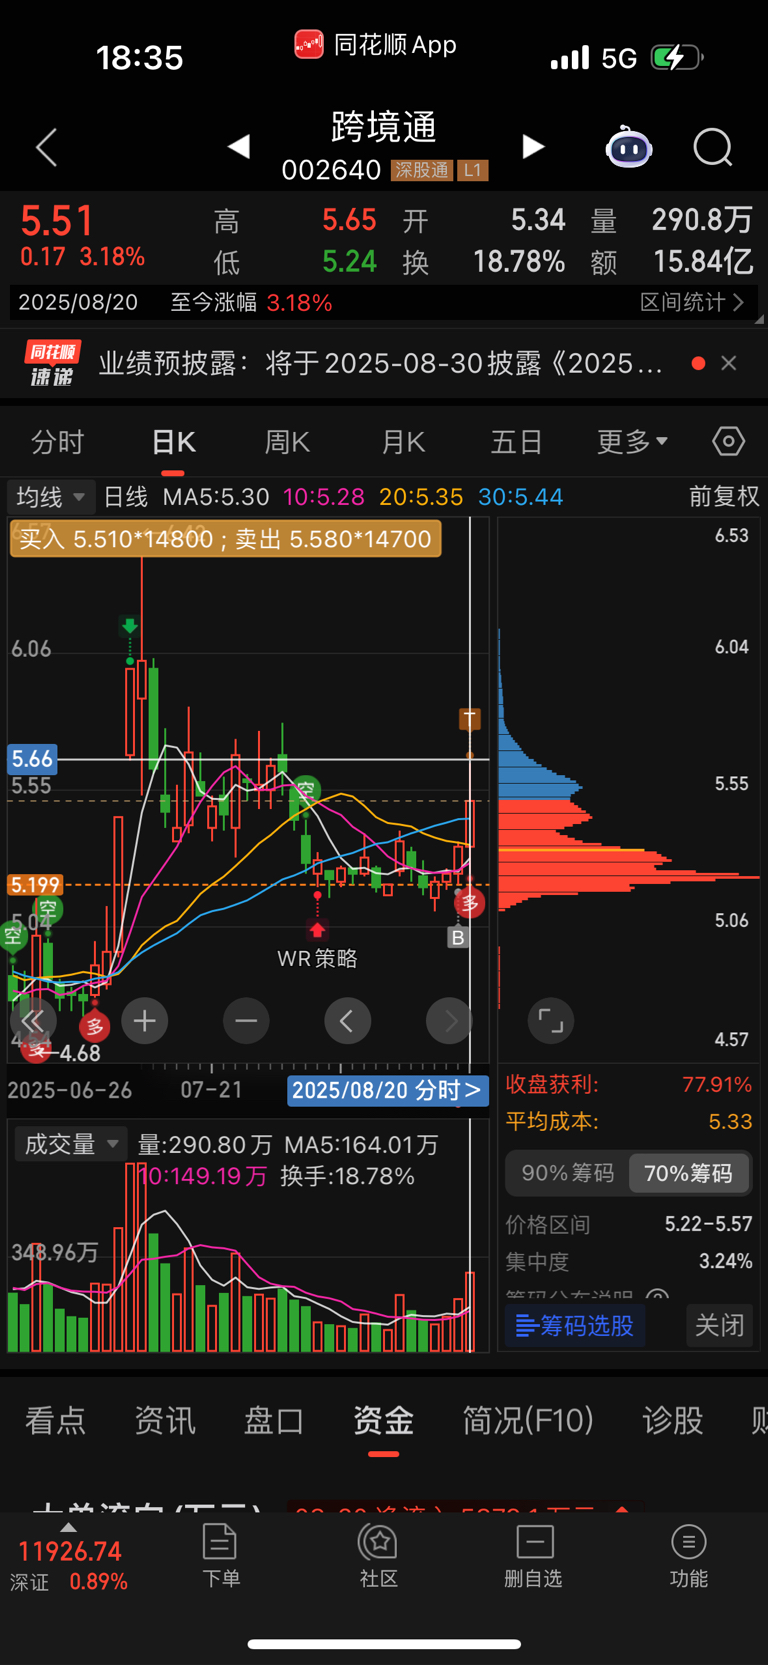The width and height of the screenshot is (769, 1665).
Task: Tap 收盘获利 77.91% value
Action: coord(717,1084)
